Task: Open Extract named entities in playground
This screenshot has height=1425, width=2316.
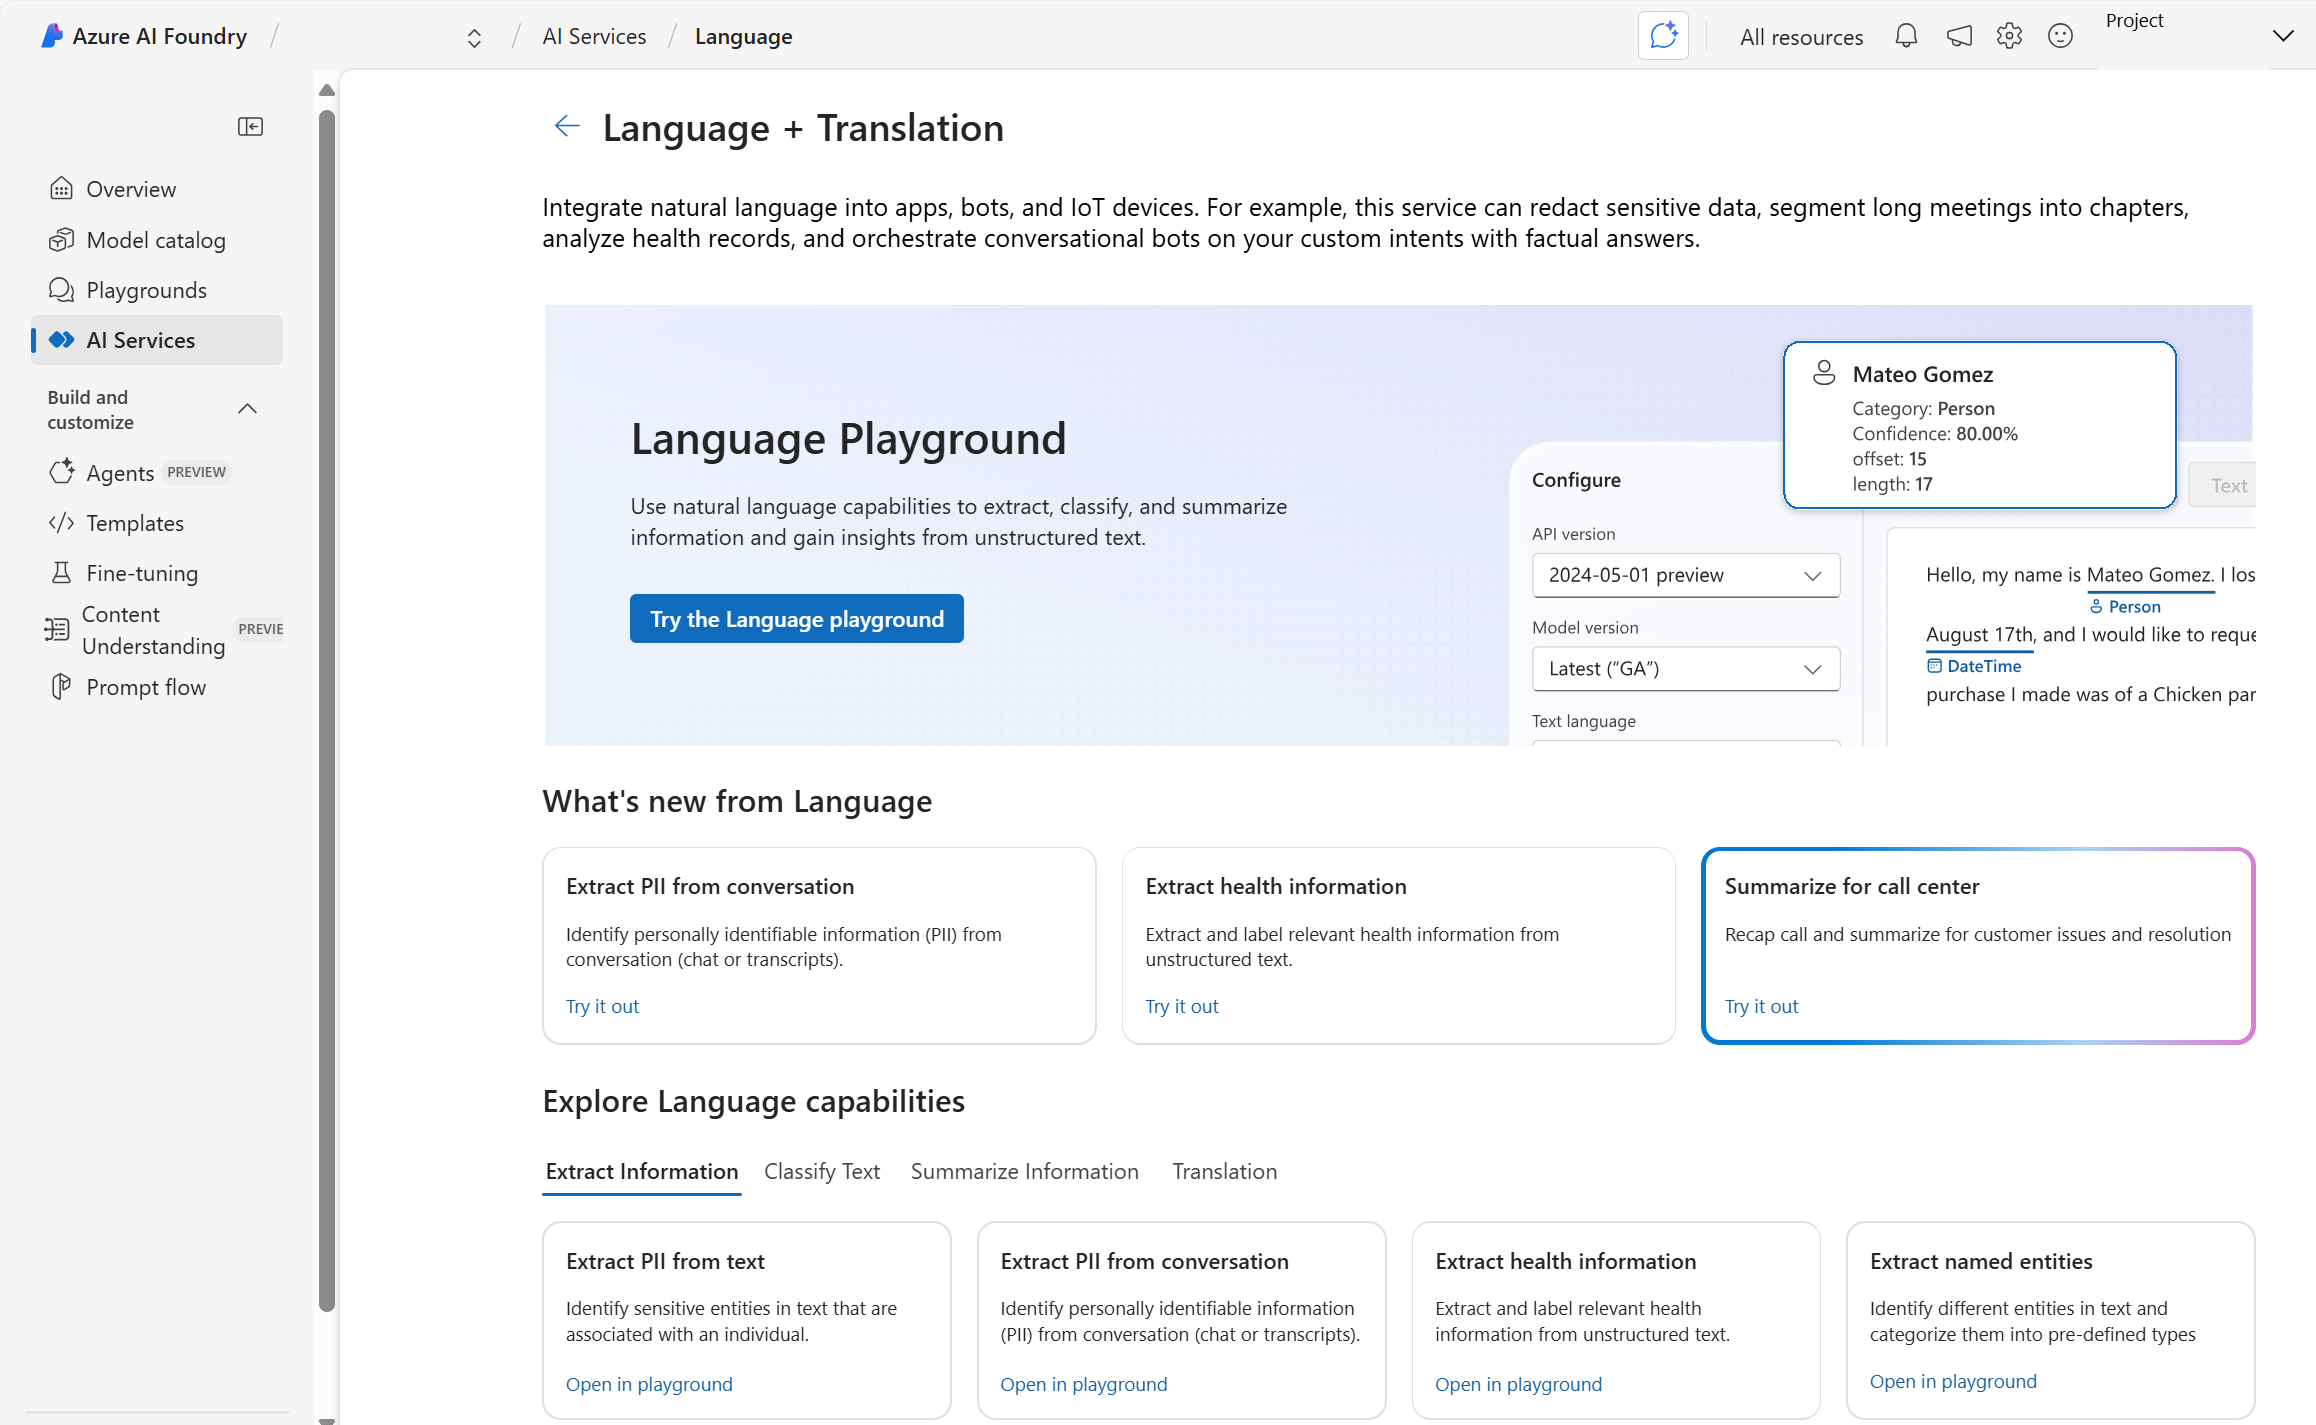Action: [x=1952, y=1381]
